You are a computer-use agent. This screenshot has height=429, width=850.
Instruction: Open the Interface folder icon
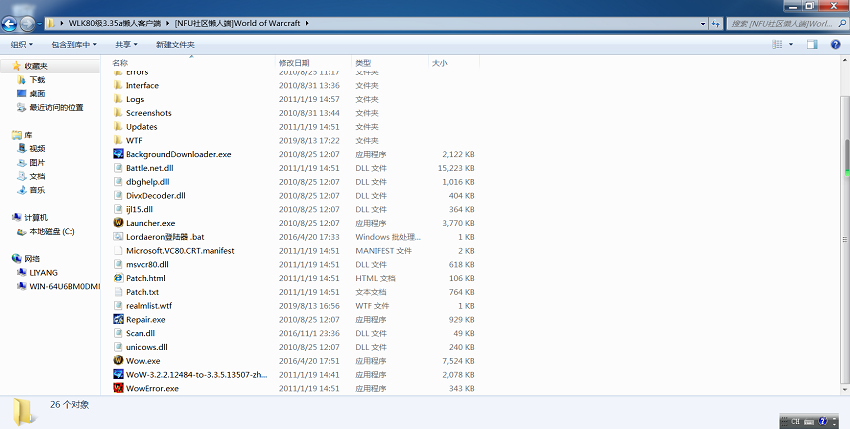(118, 85)
